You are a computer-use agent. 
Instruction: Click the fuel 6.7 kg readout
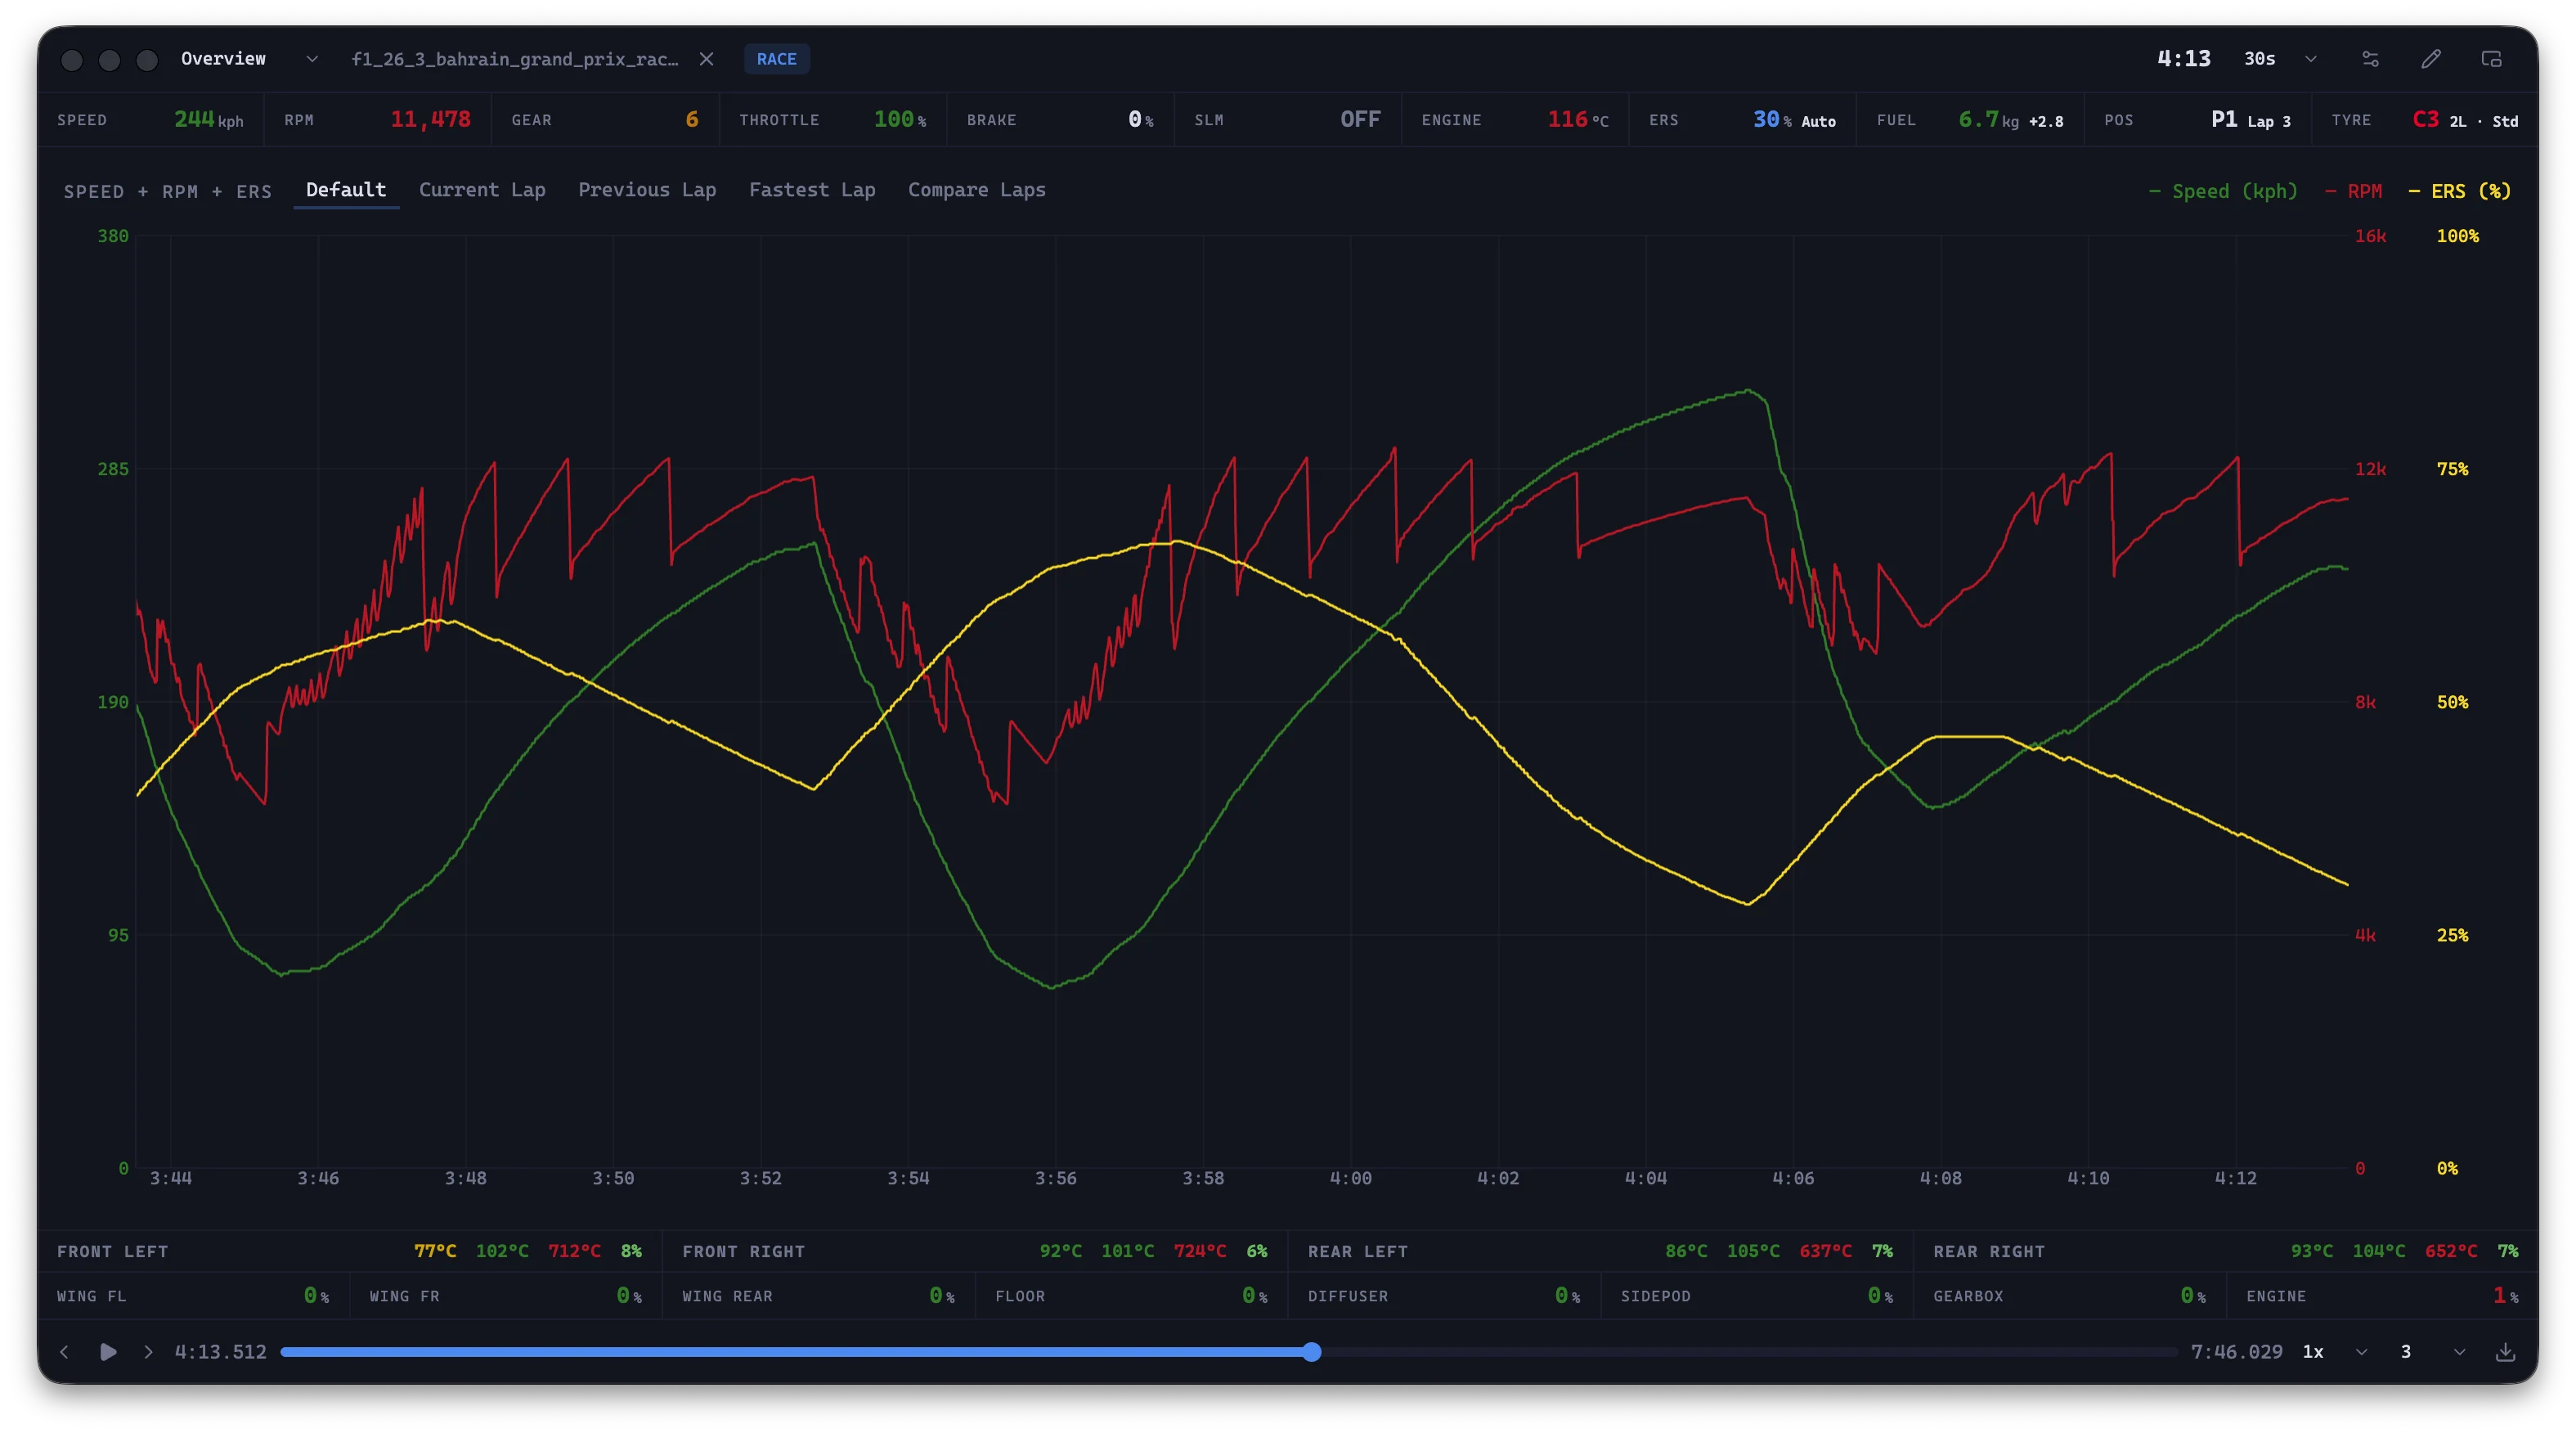pyautogui.click(x=2010, y=120)
